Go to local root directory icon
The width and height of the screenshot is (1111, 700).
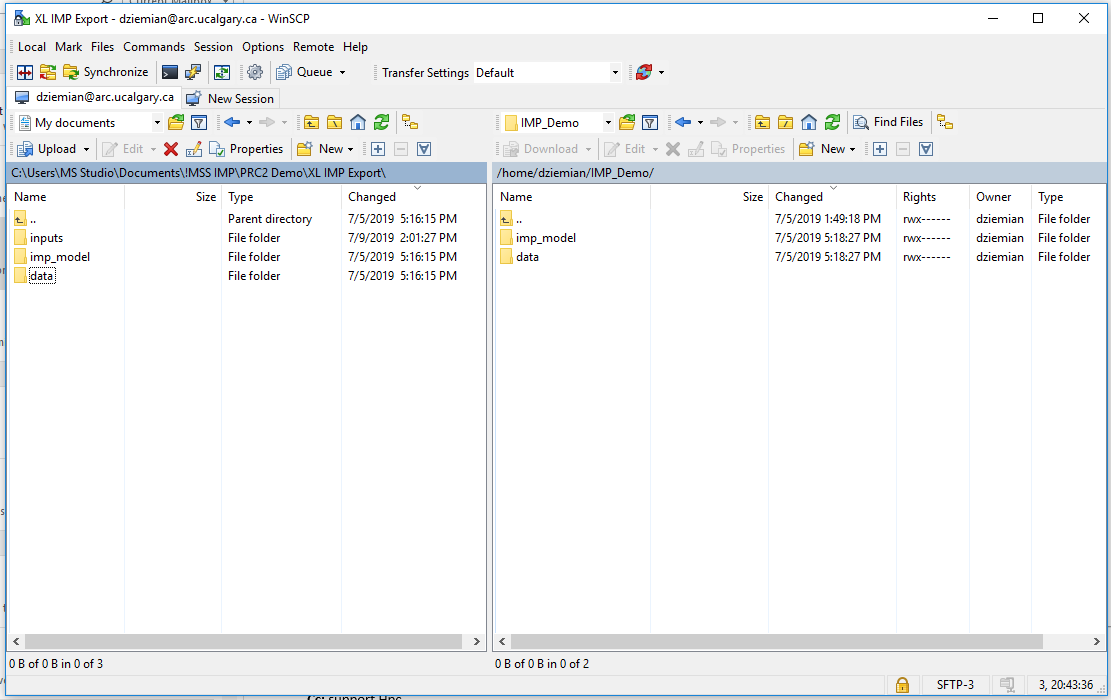[334, 123]
